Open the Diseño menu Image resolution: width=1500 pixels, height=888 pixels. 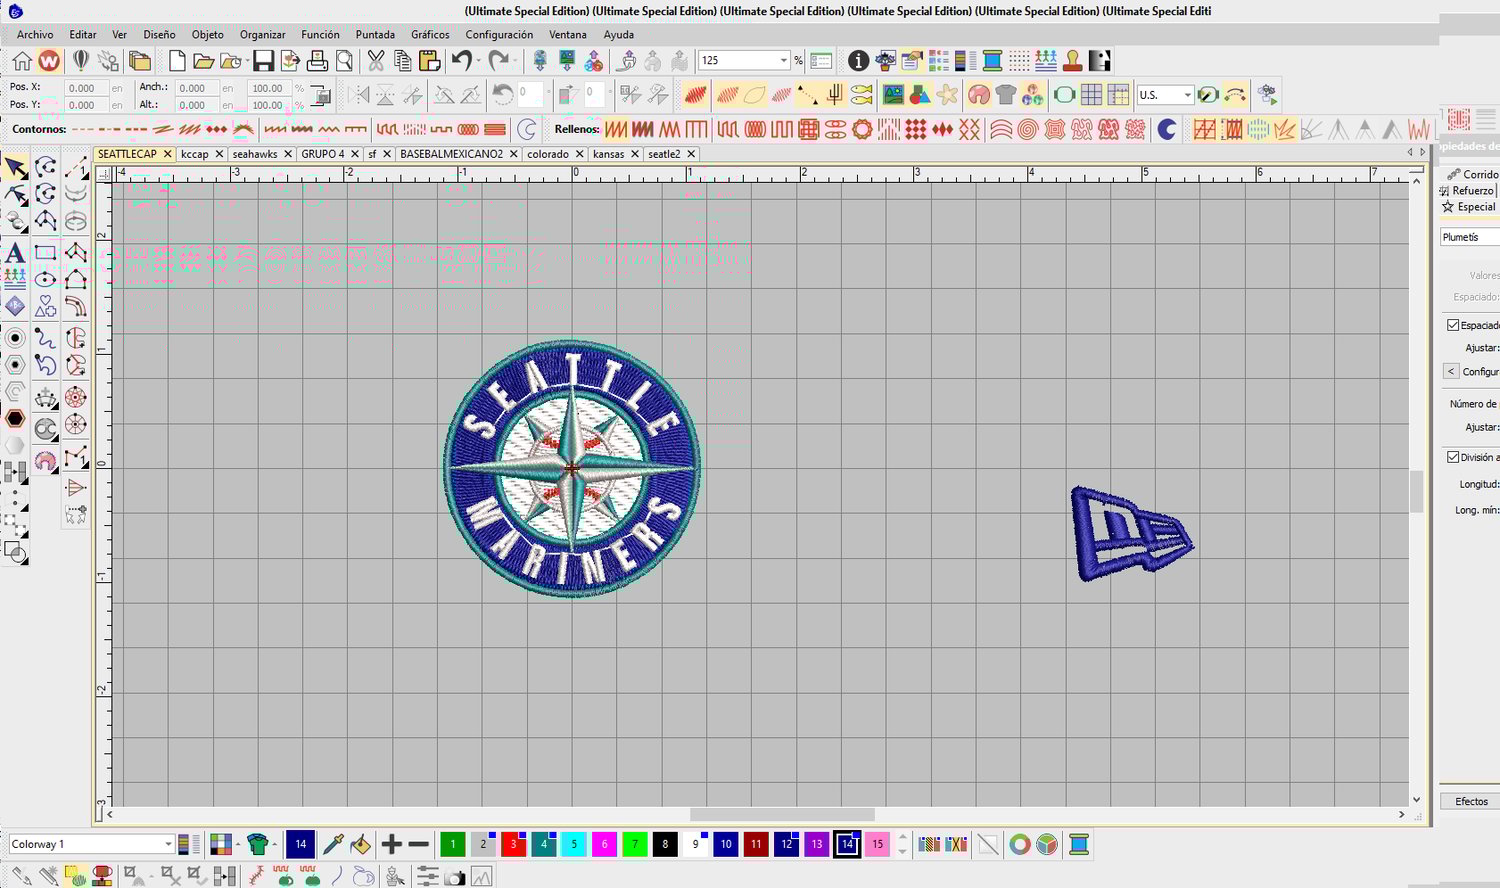coord(159,34)
